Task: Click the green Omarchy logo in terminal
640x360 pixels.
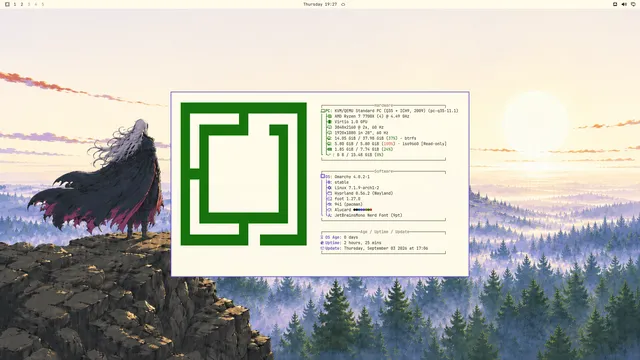Action: pyautogui.click(x=244, y=174)
